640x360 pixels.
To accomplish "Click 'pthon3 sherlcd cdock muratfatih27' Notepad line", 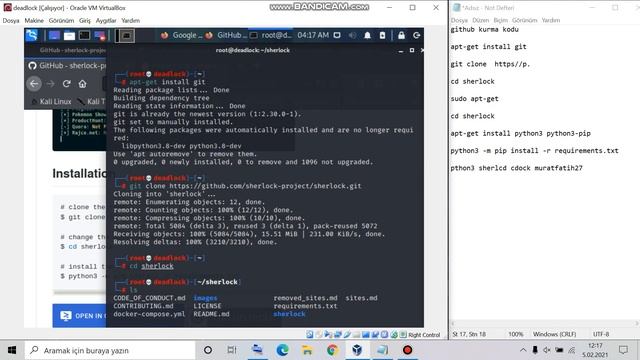I will pyautogui.click(x=516, y=168).
